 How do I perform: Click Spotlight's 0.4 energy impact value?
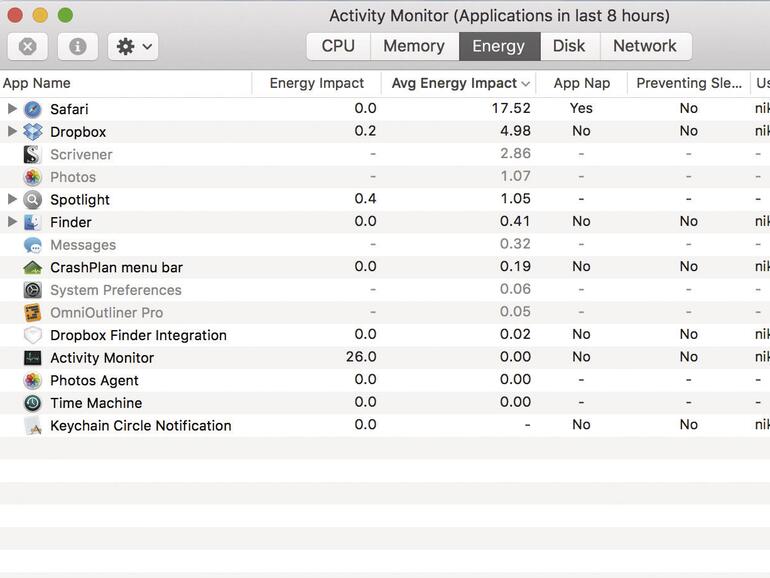coord(365,198)
